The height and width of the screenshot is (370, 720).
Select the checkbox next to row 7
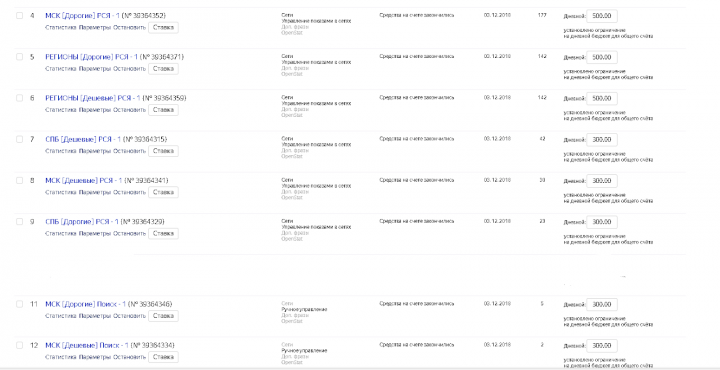click(x=19, y=139)
